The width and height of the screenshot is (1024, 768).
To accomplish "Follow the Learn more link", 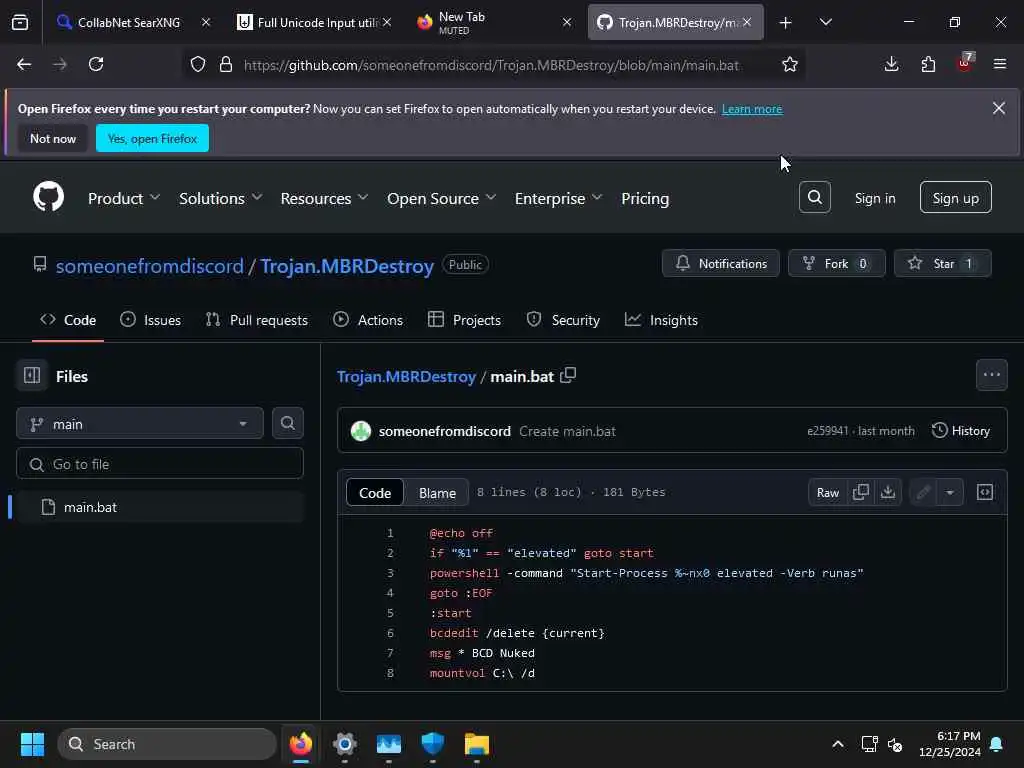I will pos(752,109).
